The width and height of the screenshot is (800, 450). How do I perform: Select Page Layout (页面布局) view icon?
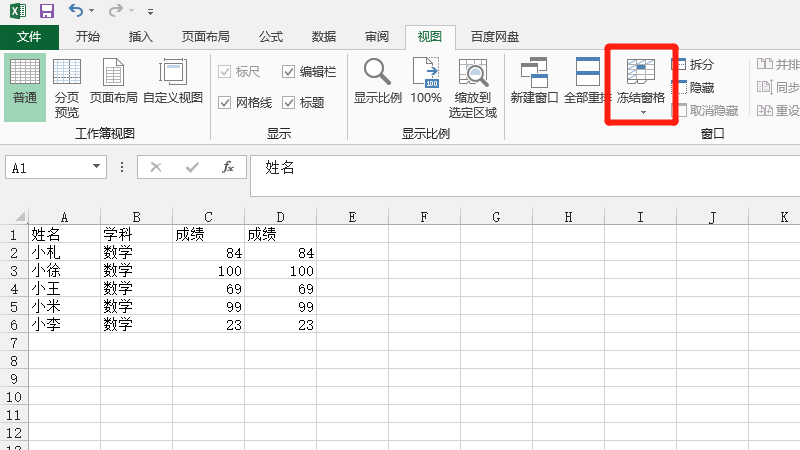click(x=113, y=81)
